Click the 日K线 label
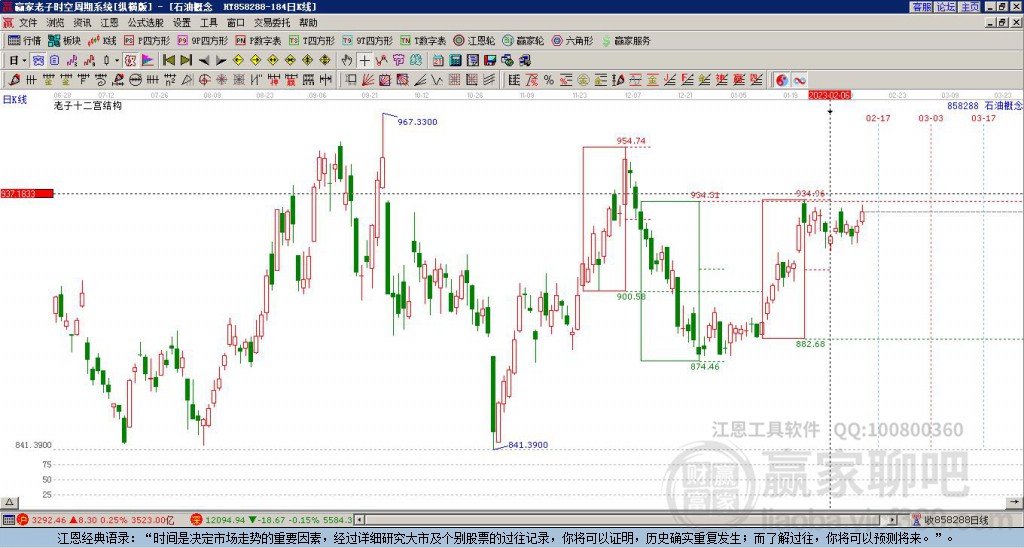Viewport: 1024px width, 548px height. pyautogui.click(x=15, y=99)
